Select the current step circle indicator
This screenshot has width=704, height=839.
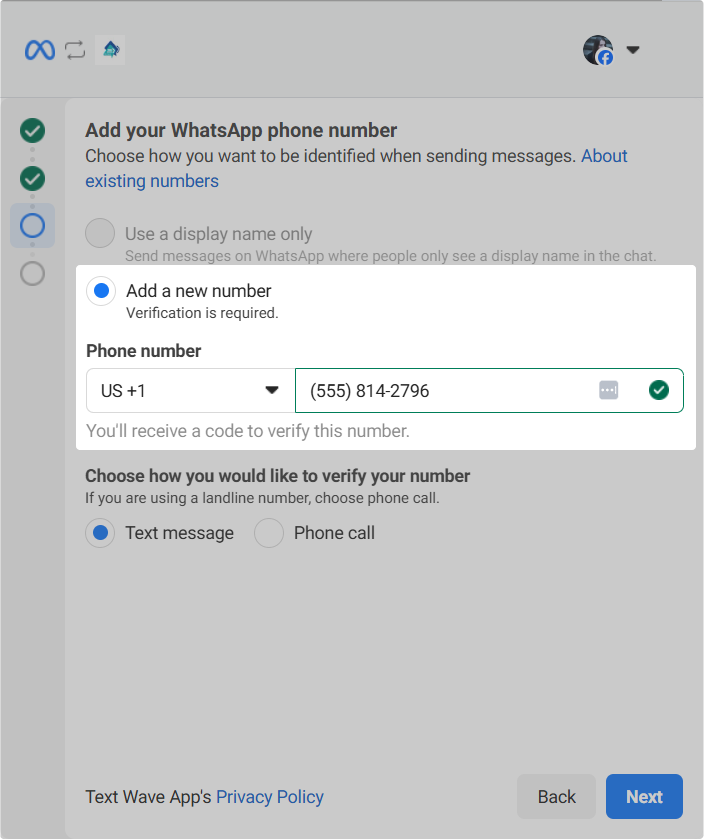coord(33,225)
